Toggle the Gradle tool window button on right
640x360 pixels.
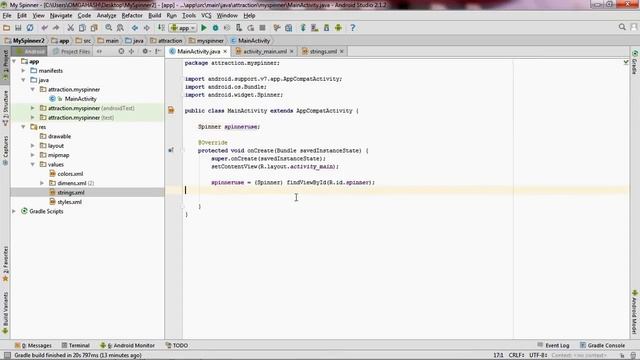point(635,63)
